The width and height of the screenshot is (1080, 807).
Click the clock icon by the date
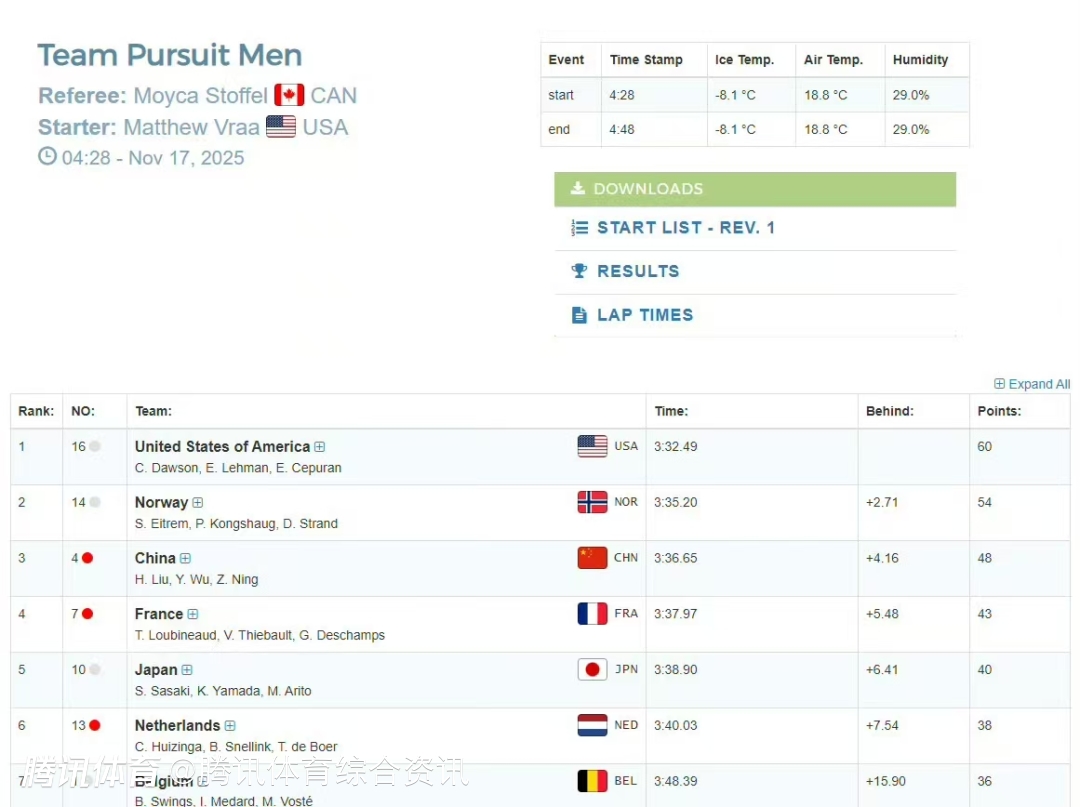[47, 156]
